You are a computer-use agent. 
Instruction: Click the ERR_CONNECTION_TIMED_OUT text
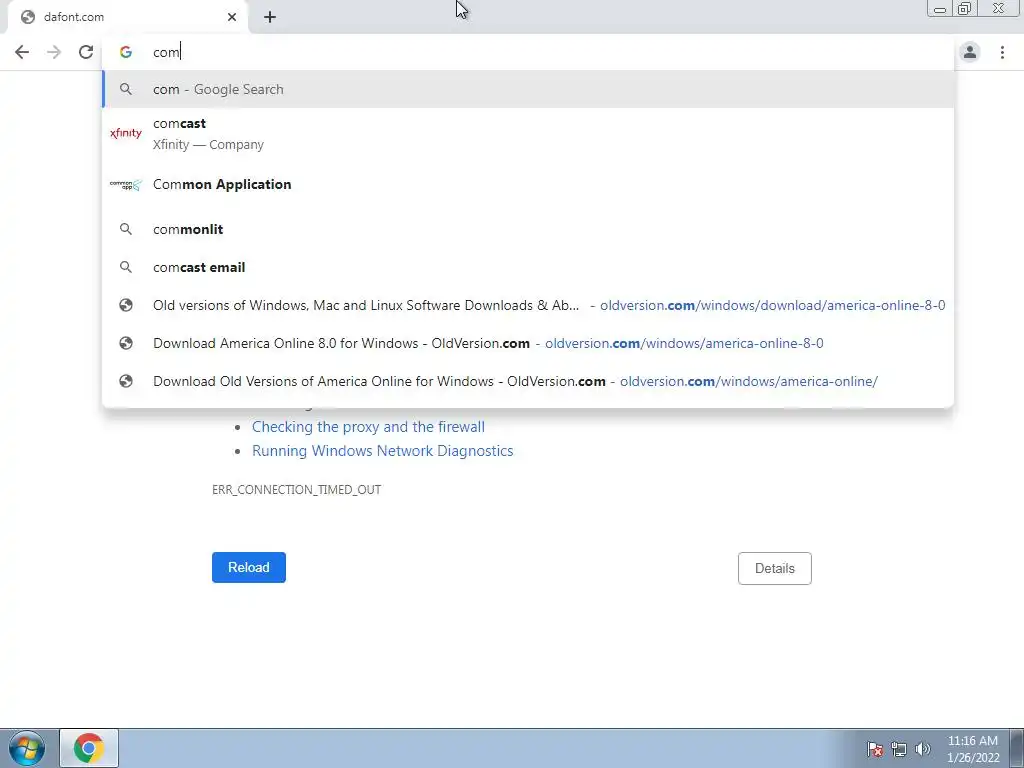tap(296, 490)
